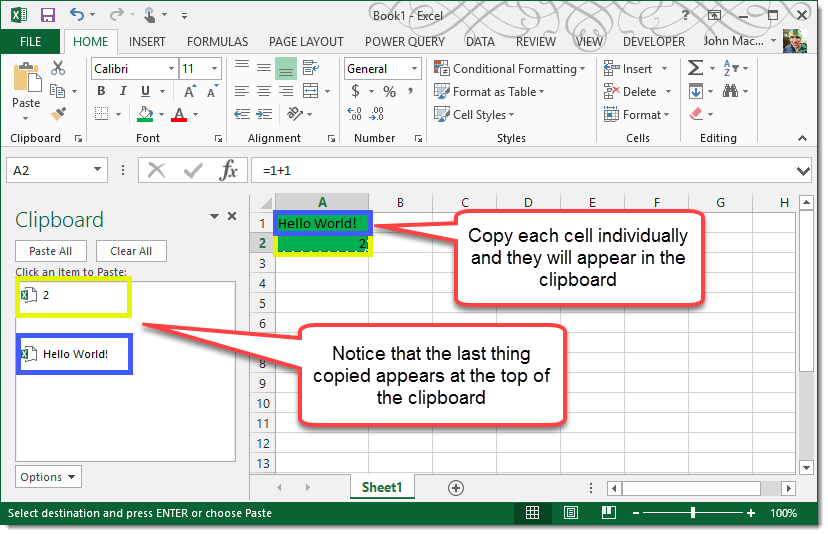This screenshot has width=828, height=535.
Task: Click the Redo arrow icon
Action: pos(116,15)
